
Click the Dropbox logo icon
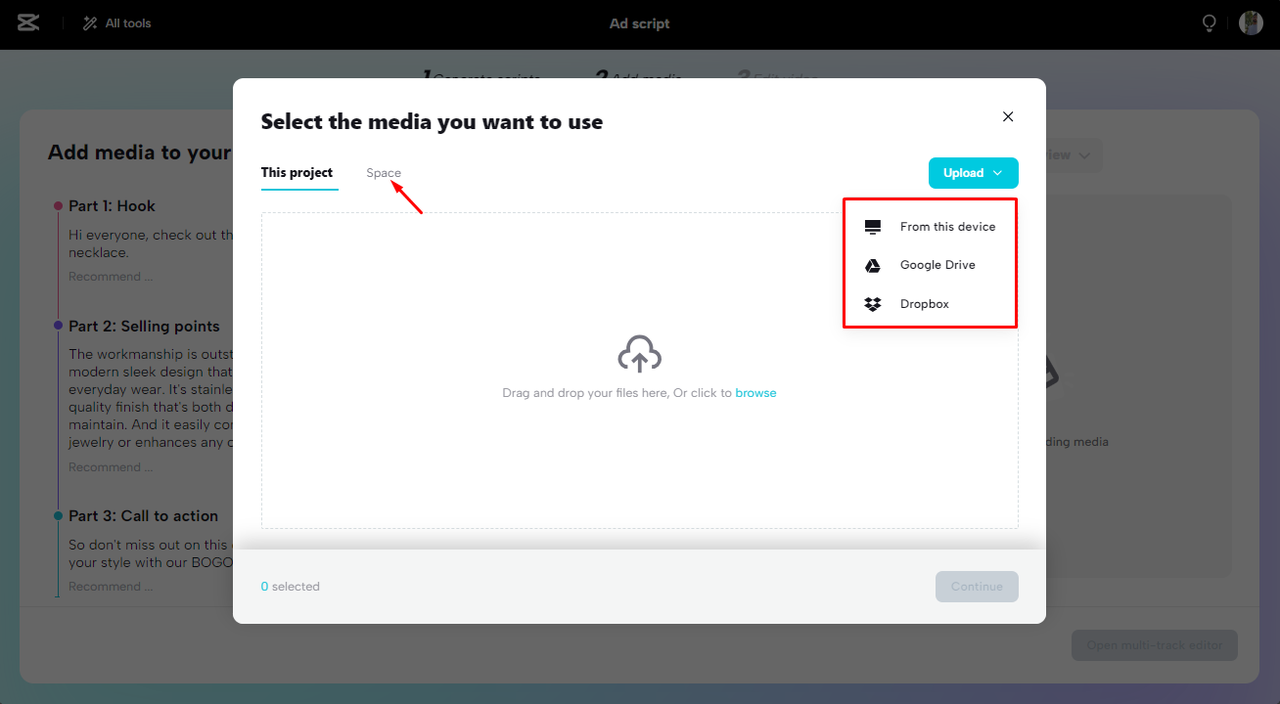(873, 304)
